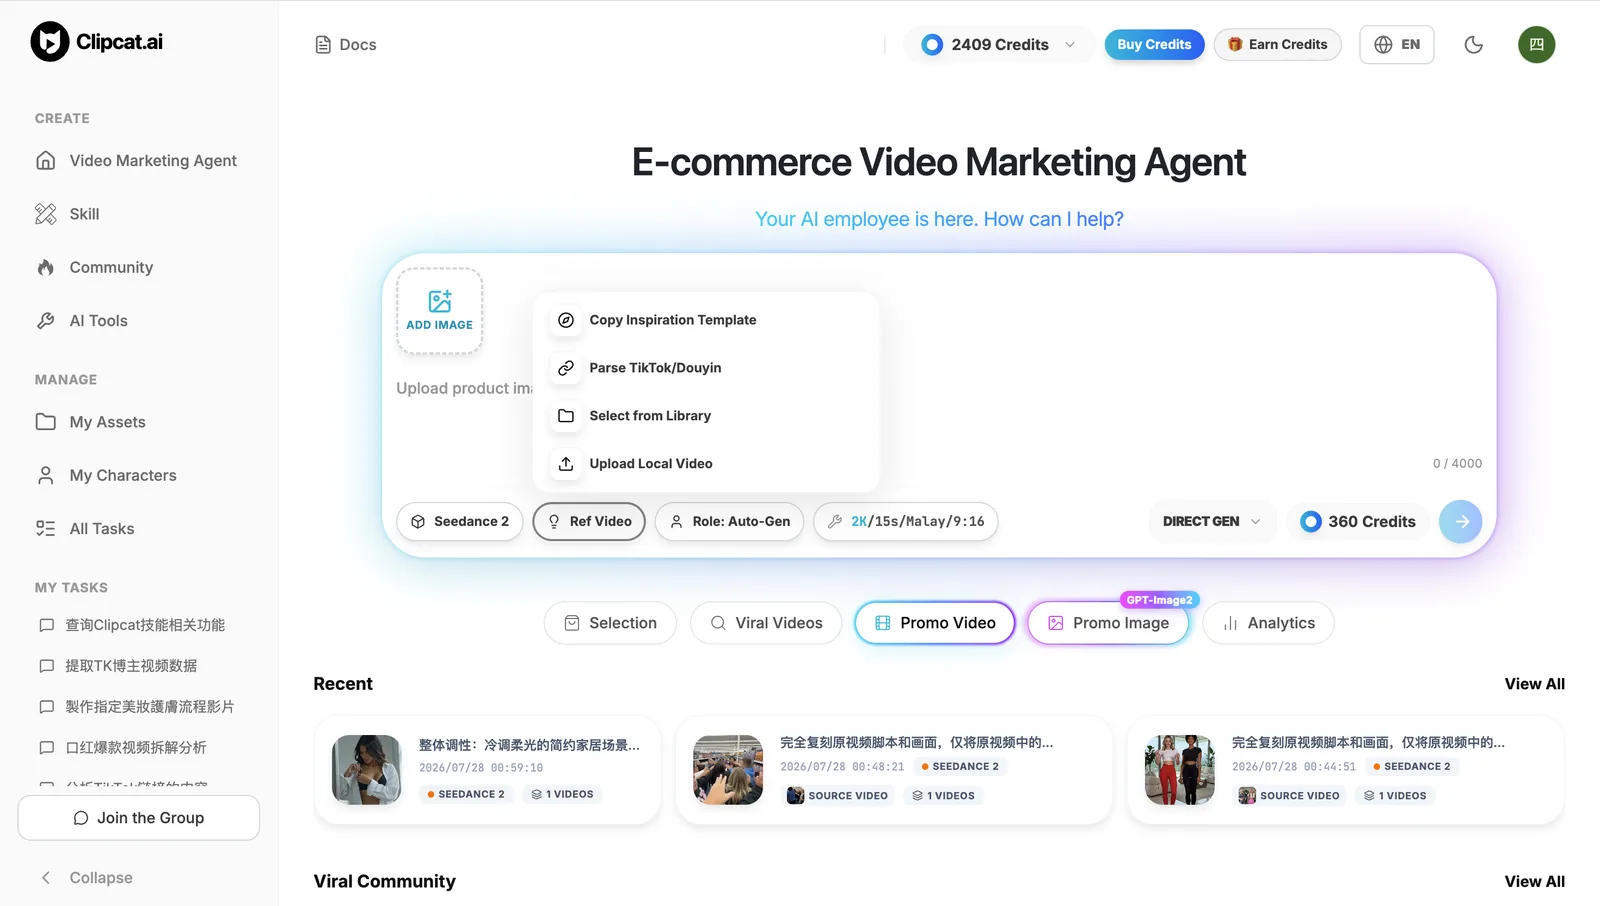Screen dimensions: 1600x906
Task: Choose Copy Inspiration Template
Action: coord(706,320)
